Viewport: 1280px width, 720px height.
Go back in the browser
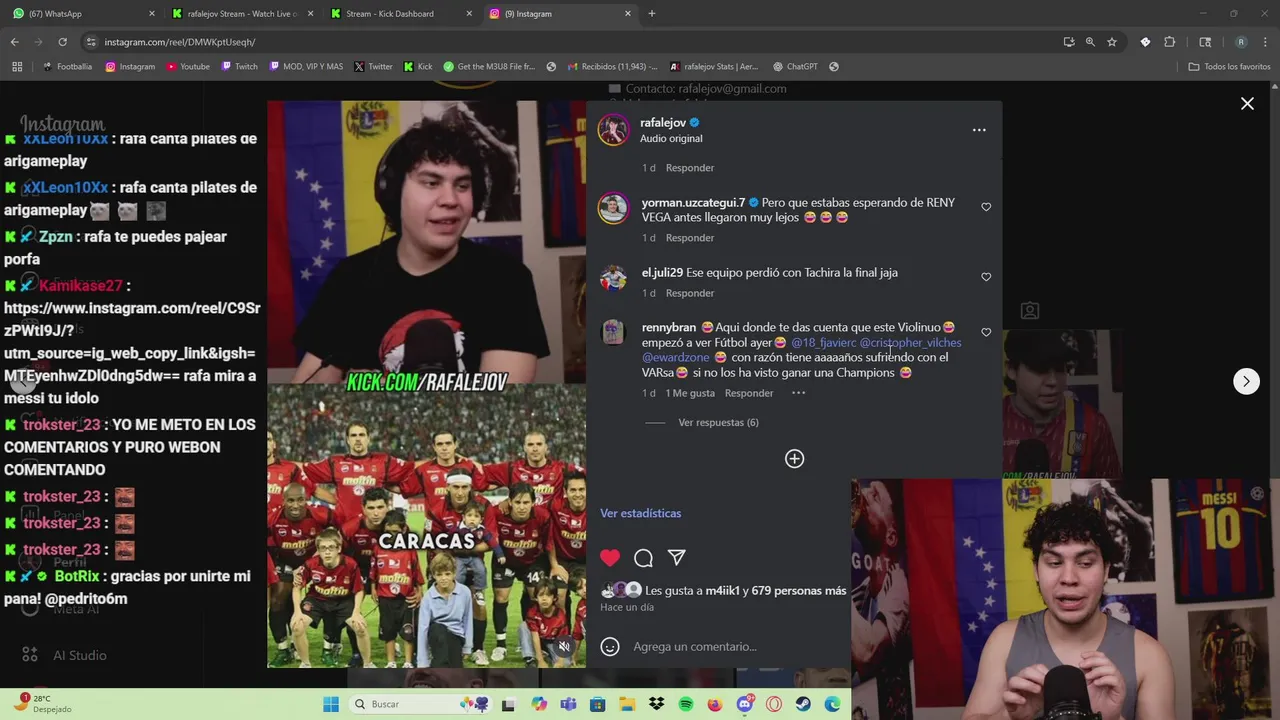[x=14, y=42]
